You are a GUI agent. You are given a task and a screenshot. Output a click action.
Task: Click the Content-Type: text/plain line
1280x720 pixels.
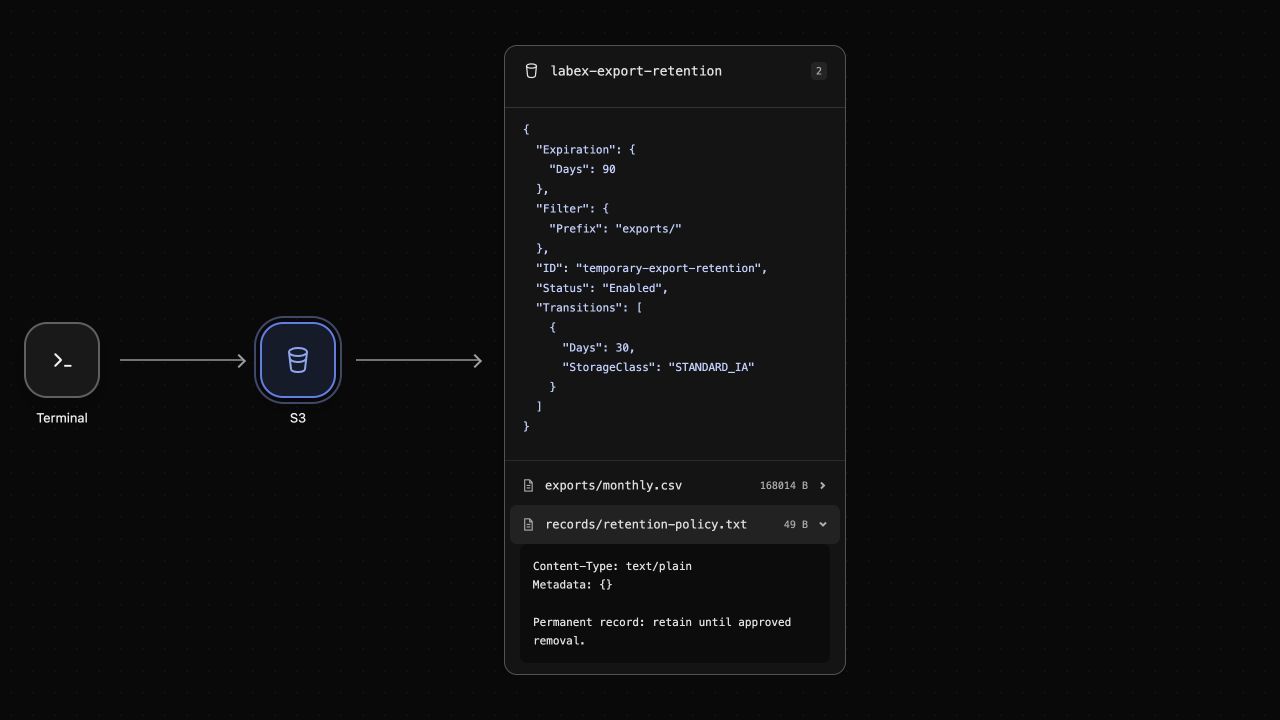pyautogui.click(x=612, y=566)
